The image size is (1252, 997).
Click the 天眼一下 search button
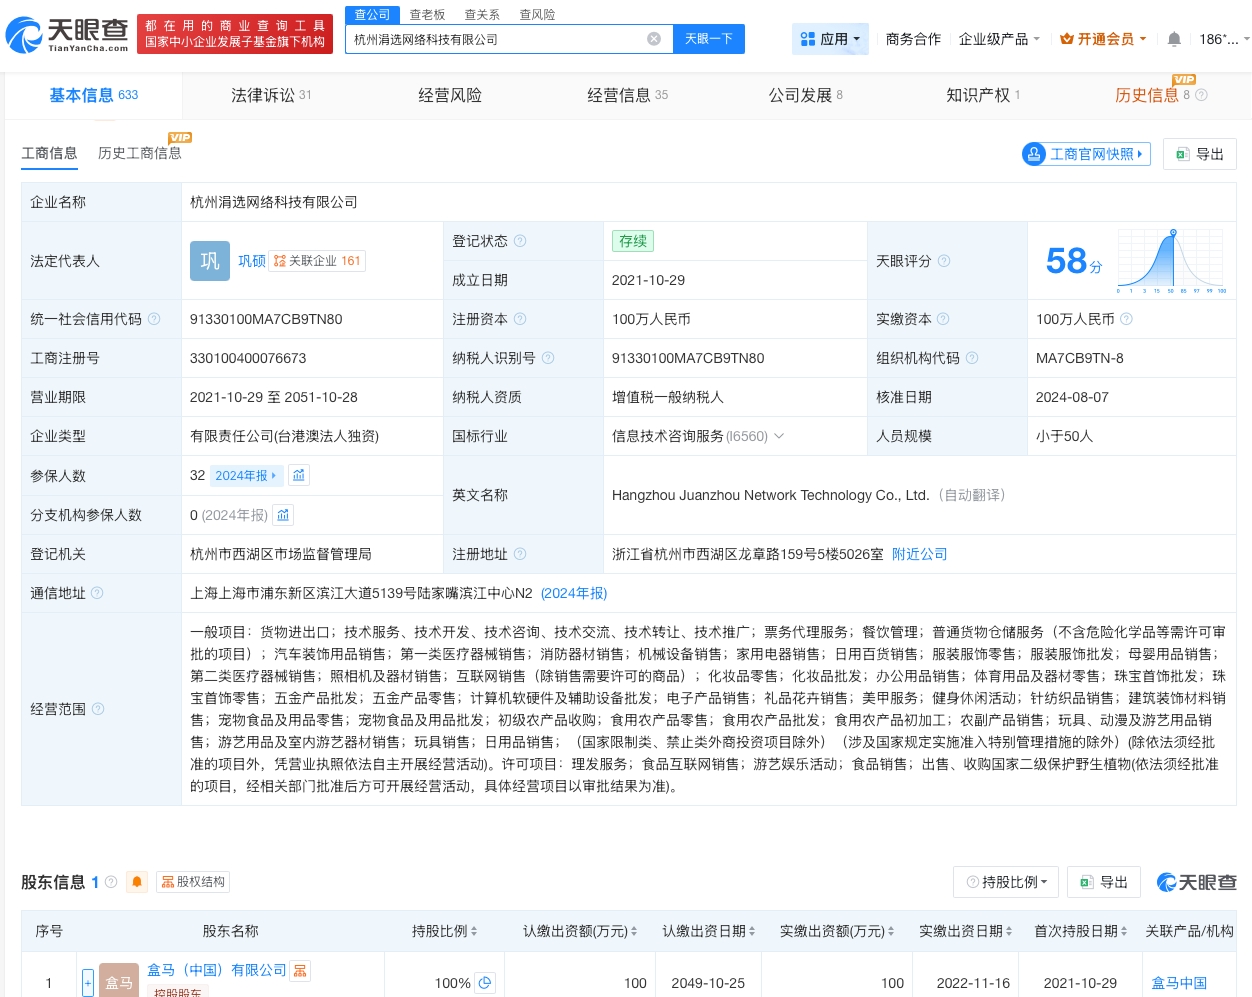[x=709, y=39]
